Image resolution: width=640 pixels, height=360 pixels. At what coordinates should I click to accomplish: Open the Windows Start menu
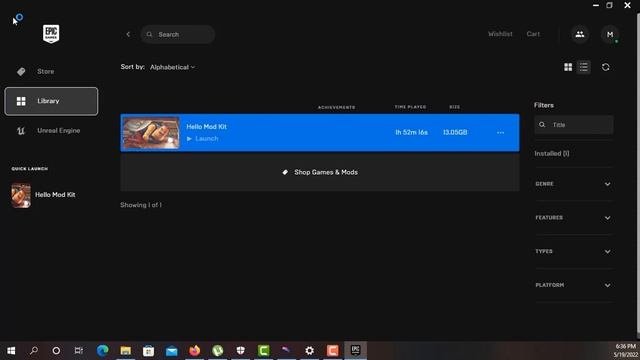11,351
